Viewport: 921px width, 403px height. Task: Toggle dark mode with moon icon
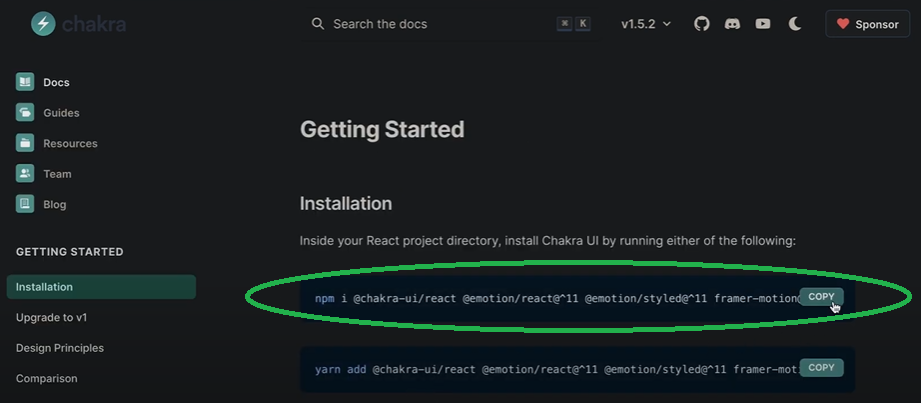click(794, 24)
